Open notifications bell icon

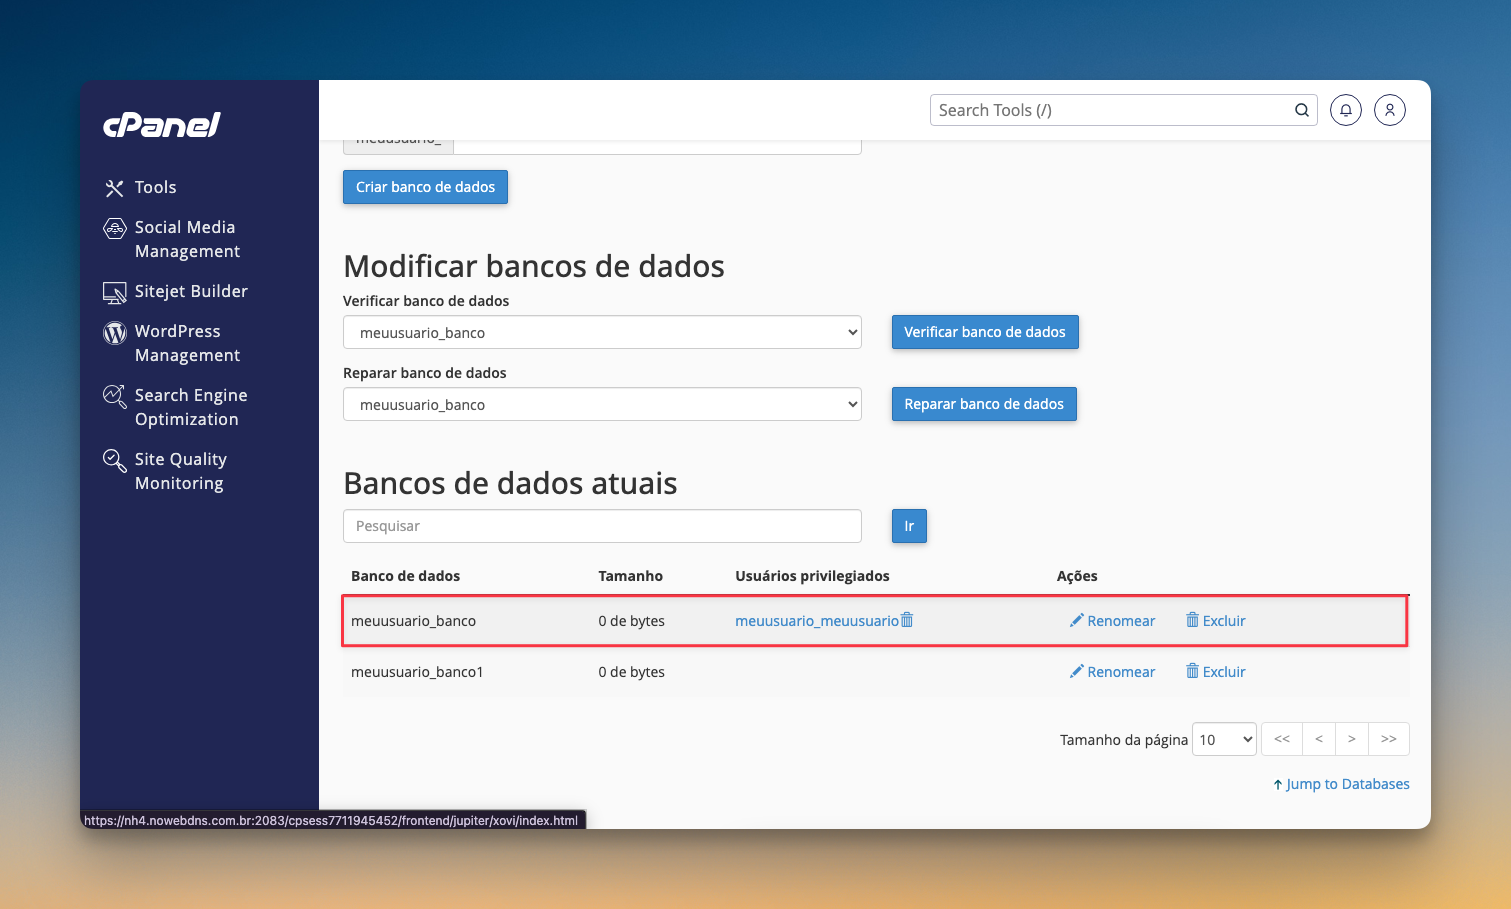tap(1345, 110)
